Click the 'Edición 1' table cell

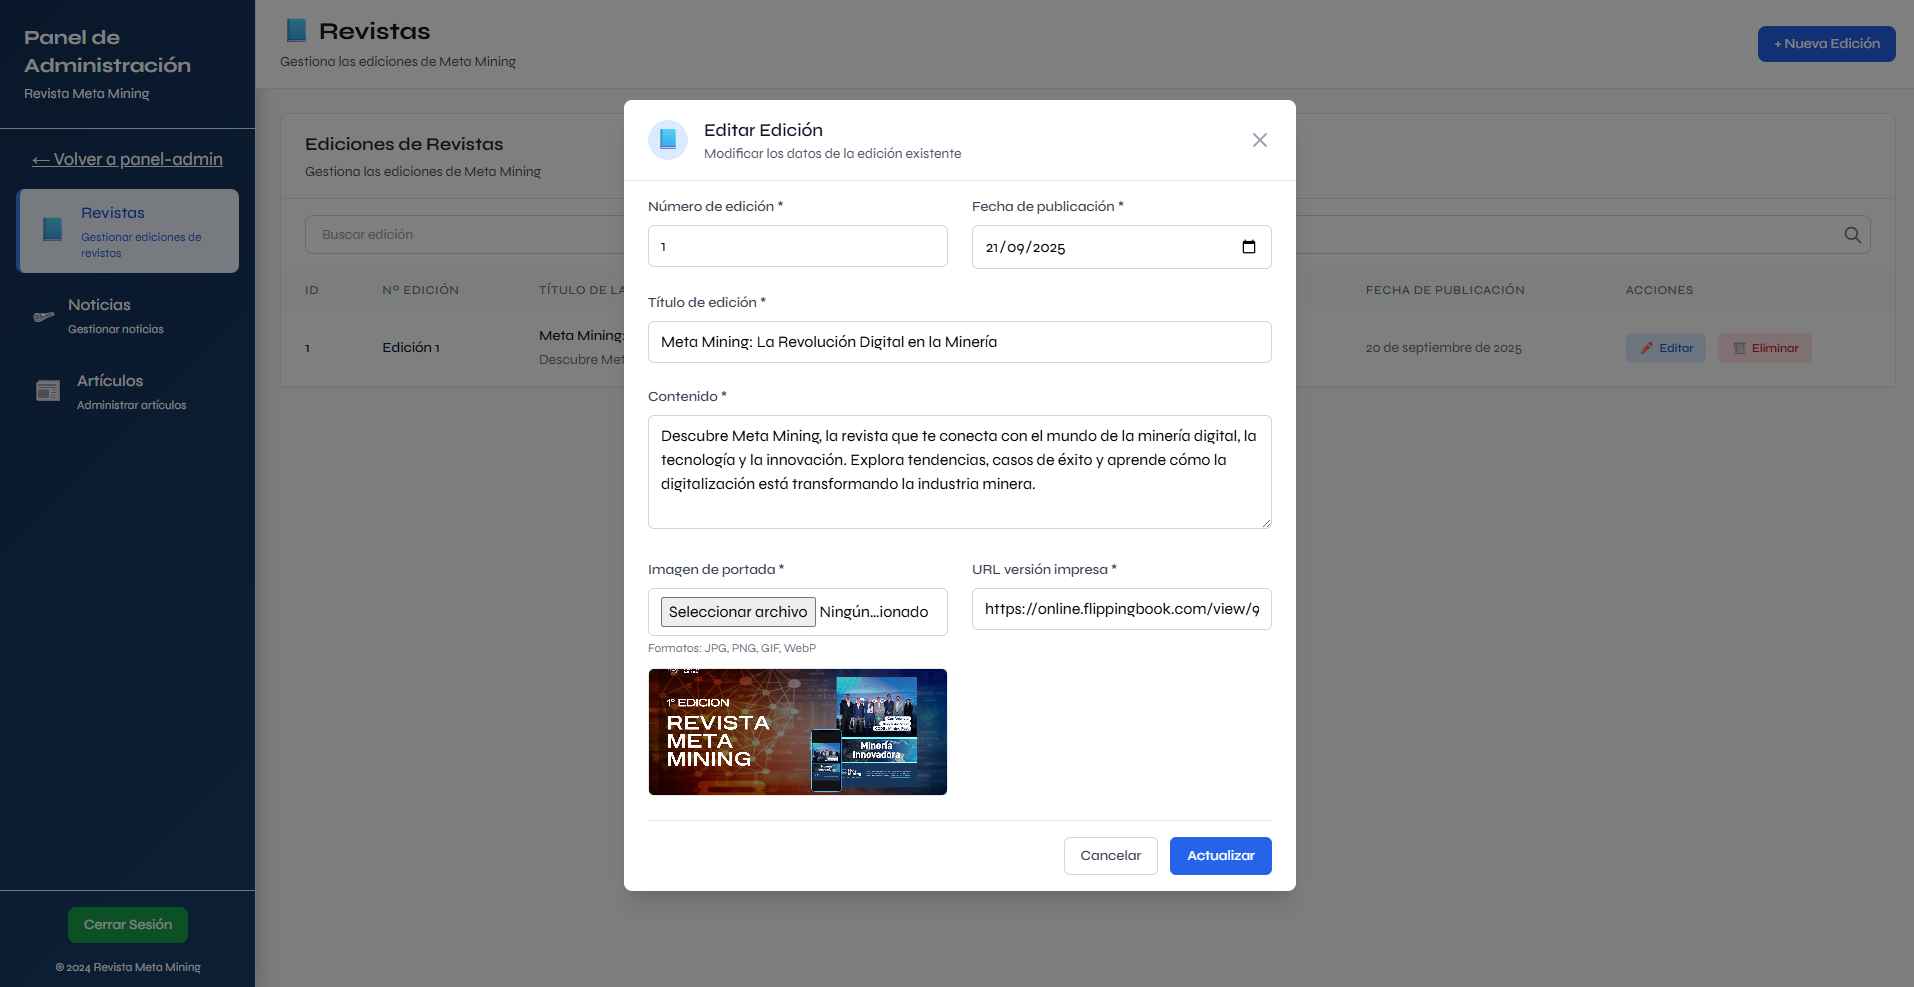(x=411, y=348)
